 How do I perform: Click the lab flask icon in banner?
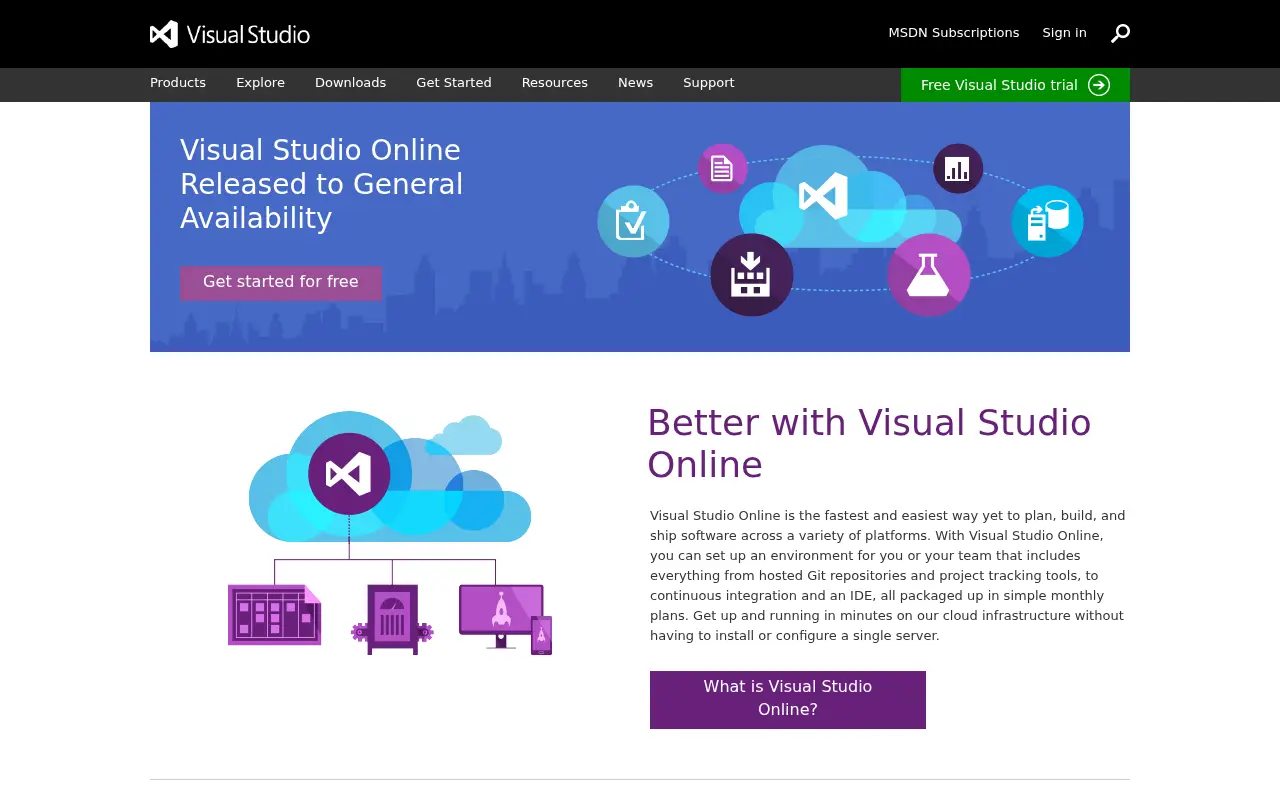[929, 275]
